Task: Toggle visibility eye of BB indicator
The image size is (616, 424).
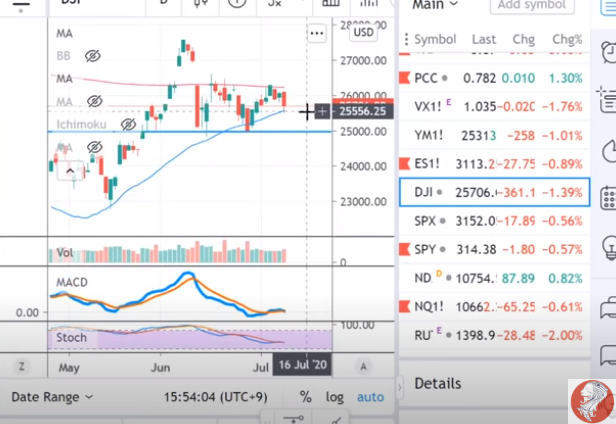Action: (93, 56)
